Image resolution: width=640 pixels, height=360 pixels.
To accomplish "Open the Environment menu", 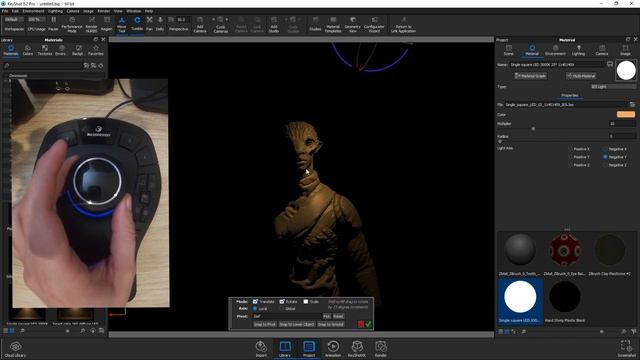I will 33,11.
